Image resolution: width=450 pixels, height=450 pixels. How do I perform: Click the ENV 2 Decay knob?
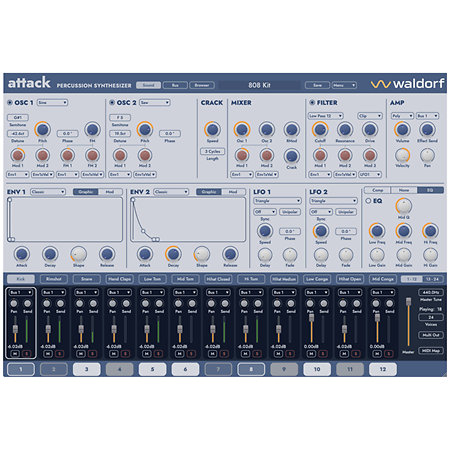coord(173,254)
